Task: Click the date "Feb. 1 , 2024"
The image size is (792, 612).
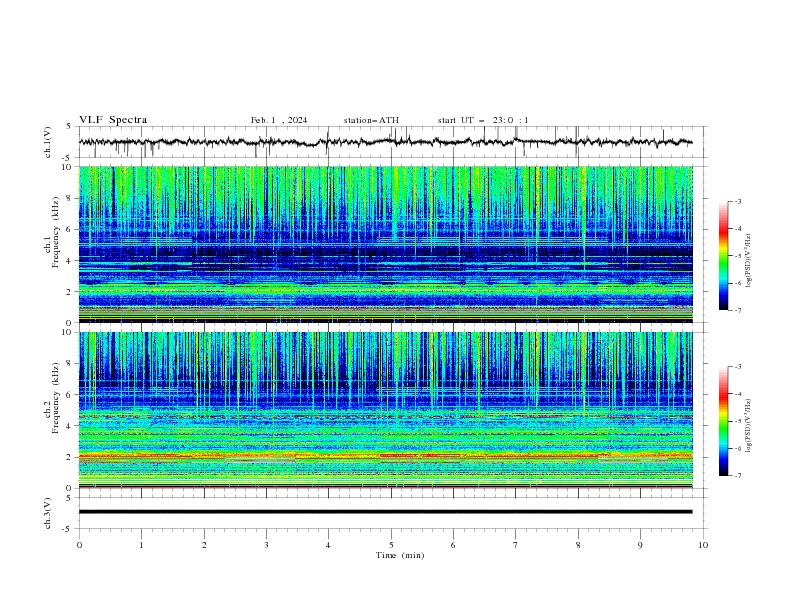Action: [279, 120]
